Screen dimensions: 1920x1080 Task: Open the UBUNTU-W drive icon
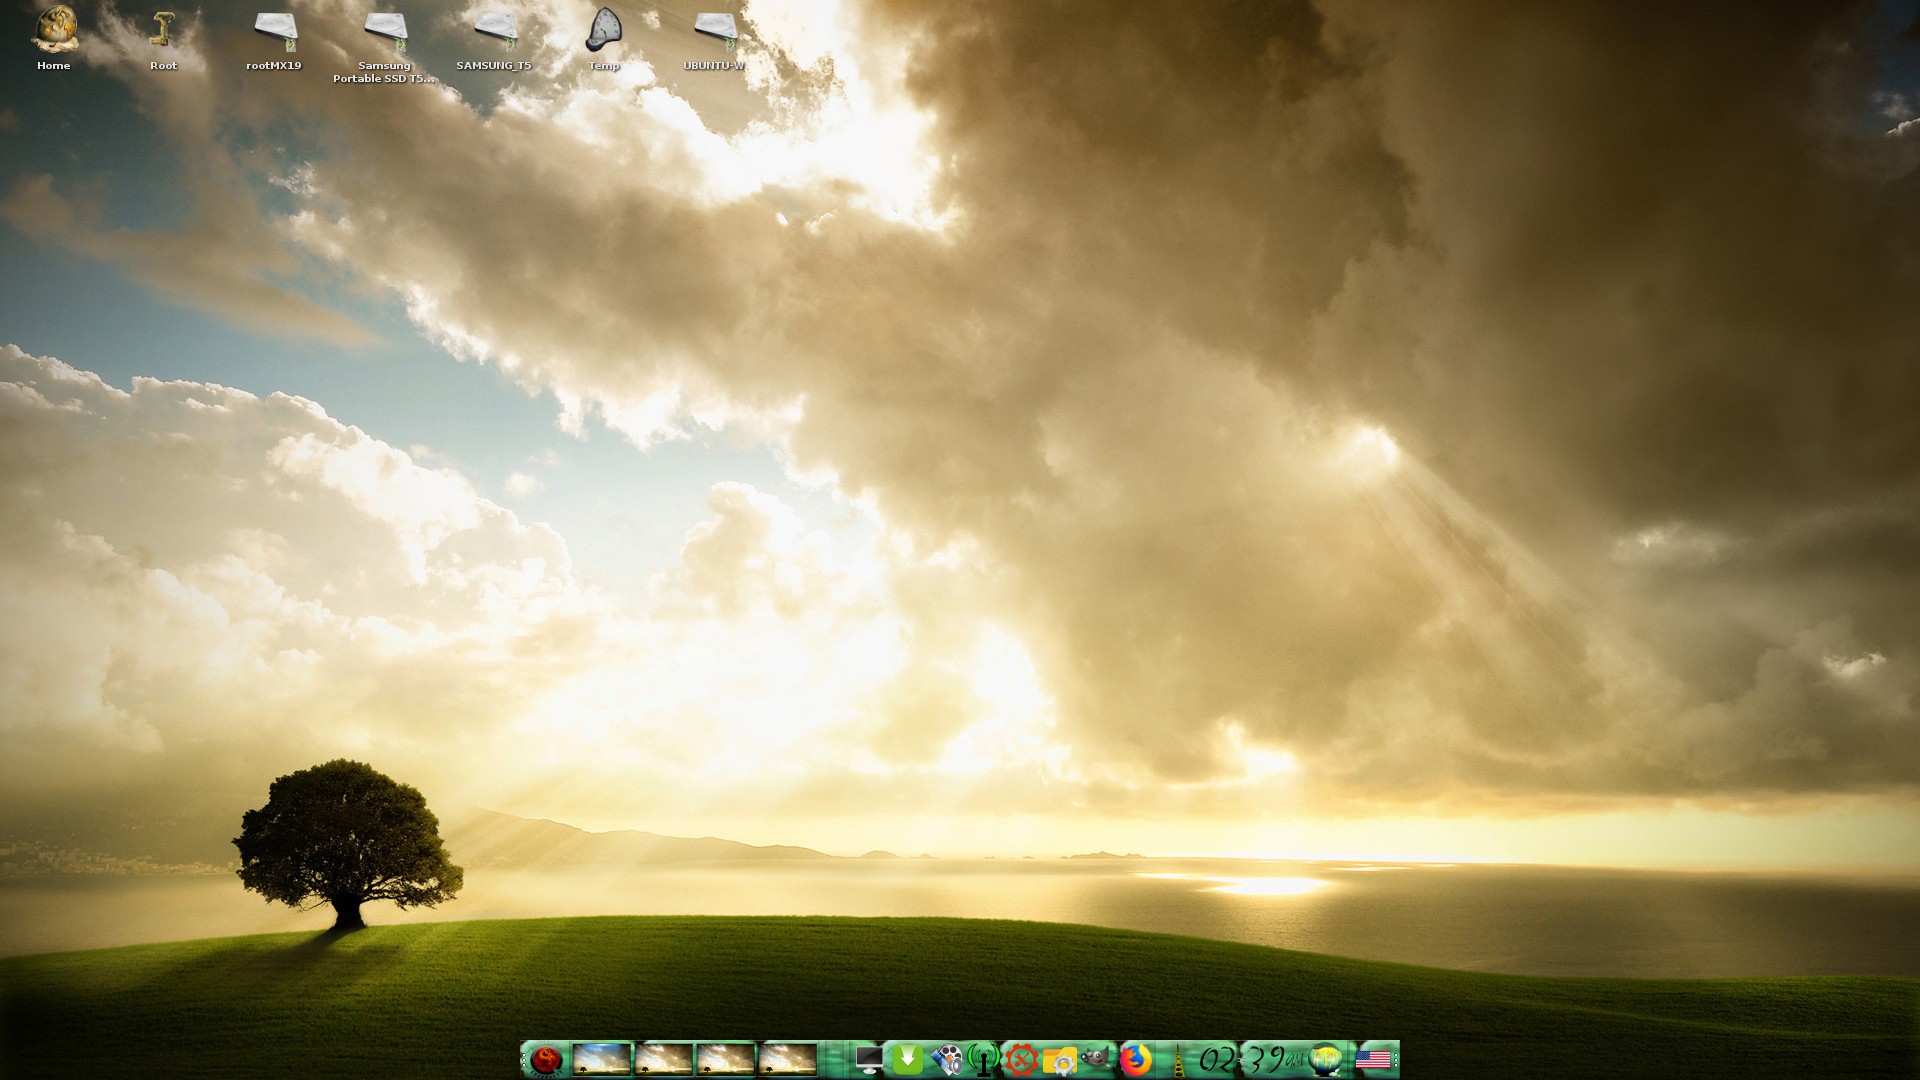[x=714, y=30]
